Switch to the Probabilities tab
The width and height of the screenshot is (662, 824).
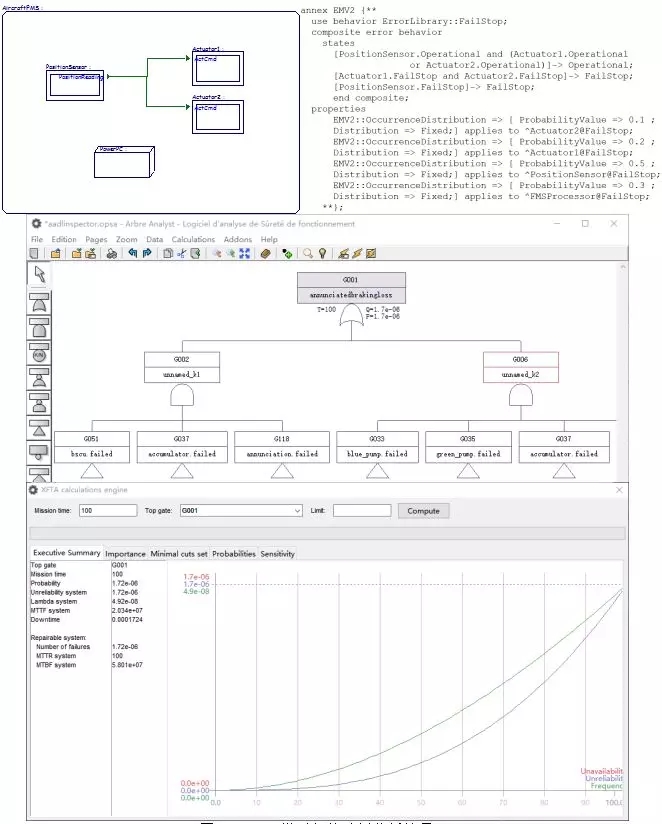click(x=234, y=554)
